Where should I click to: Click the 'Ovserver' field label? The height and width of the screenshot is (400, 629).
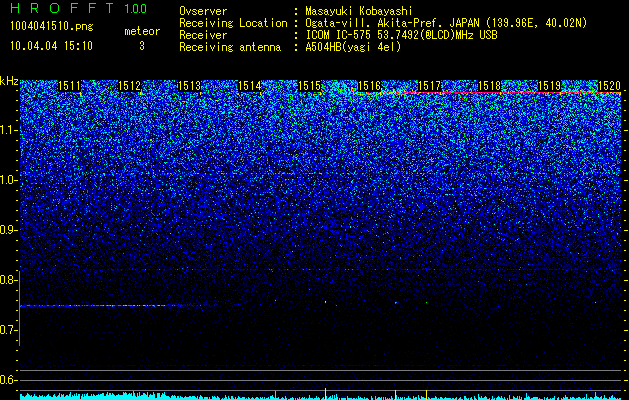point(203,11)
